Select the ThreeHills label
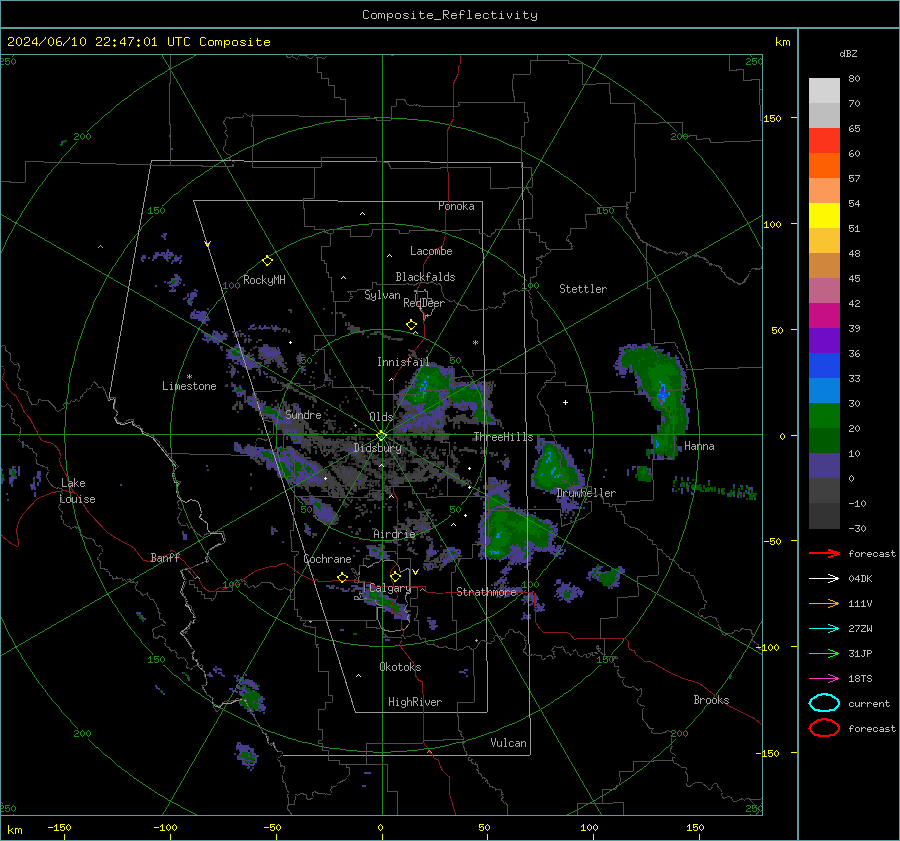Image resolution: width=900 pixels, height=841 pixels. tap(503, 437)
